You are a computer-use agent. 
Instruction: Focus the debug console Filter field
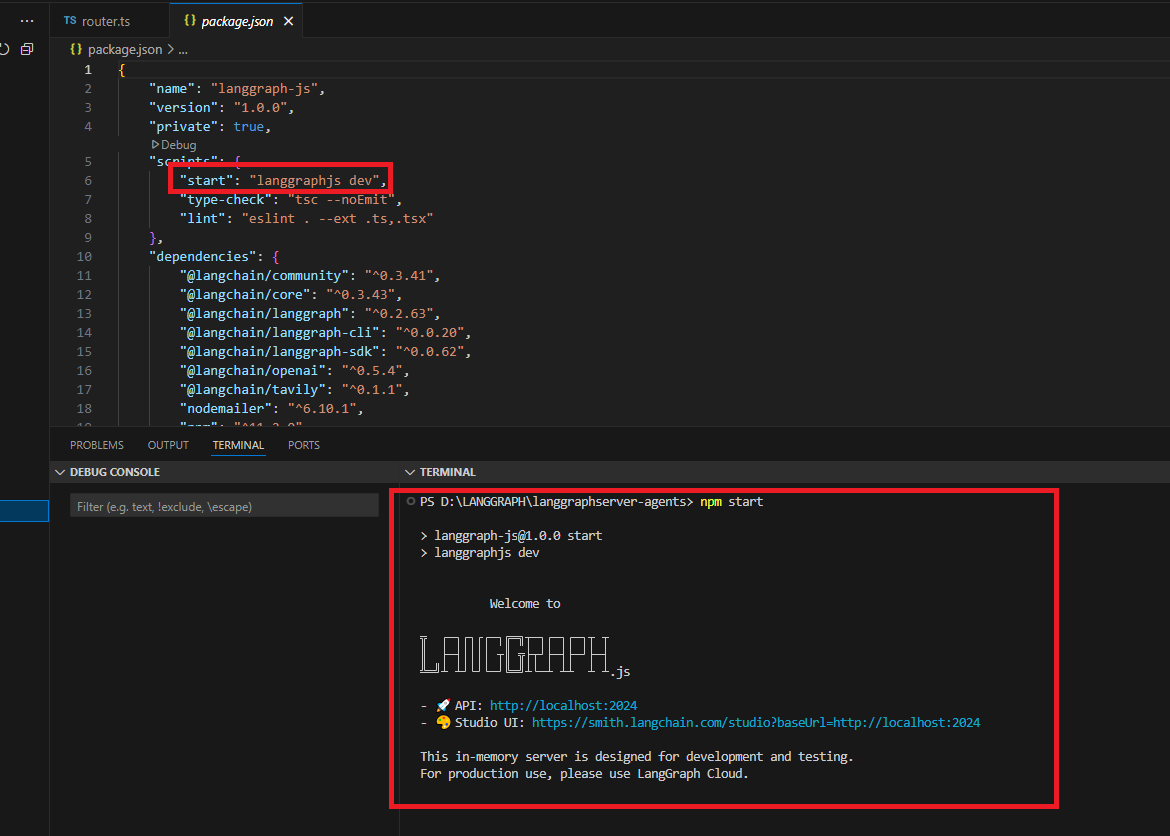point(224,506)
